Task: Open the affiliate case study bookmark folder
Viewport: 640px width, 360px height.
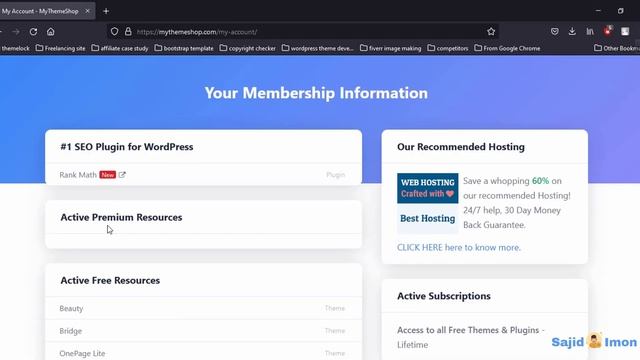Action: point(120,48)
